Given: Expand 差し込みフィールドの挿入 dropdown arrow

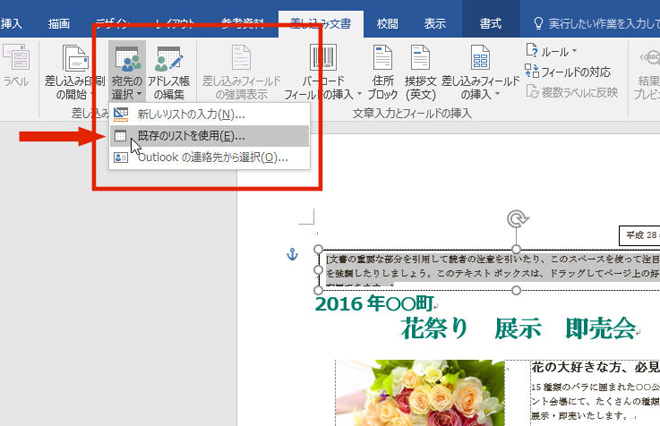Looking at the screenshot, I should 497,94.
